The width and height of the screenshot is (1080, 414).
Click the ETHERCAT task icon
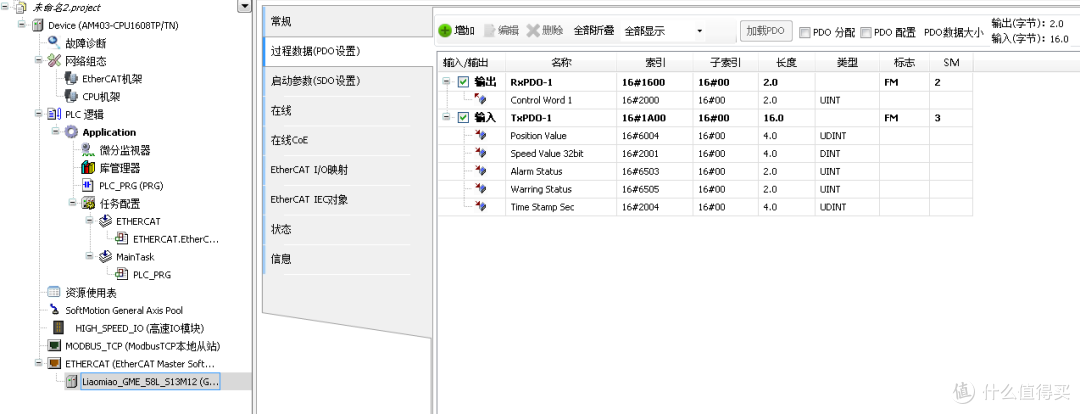click(105, 221)
